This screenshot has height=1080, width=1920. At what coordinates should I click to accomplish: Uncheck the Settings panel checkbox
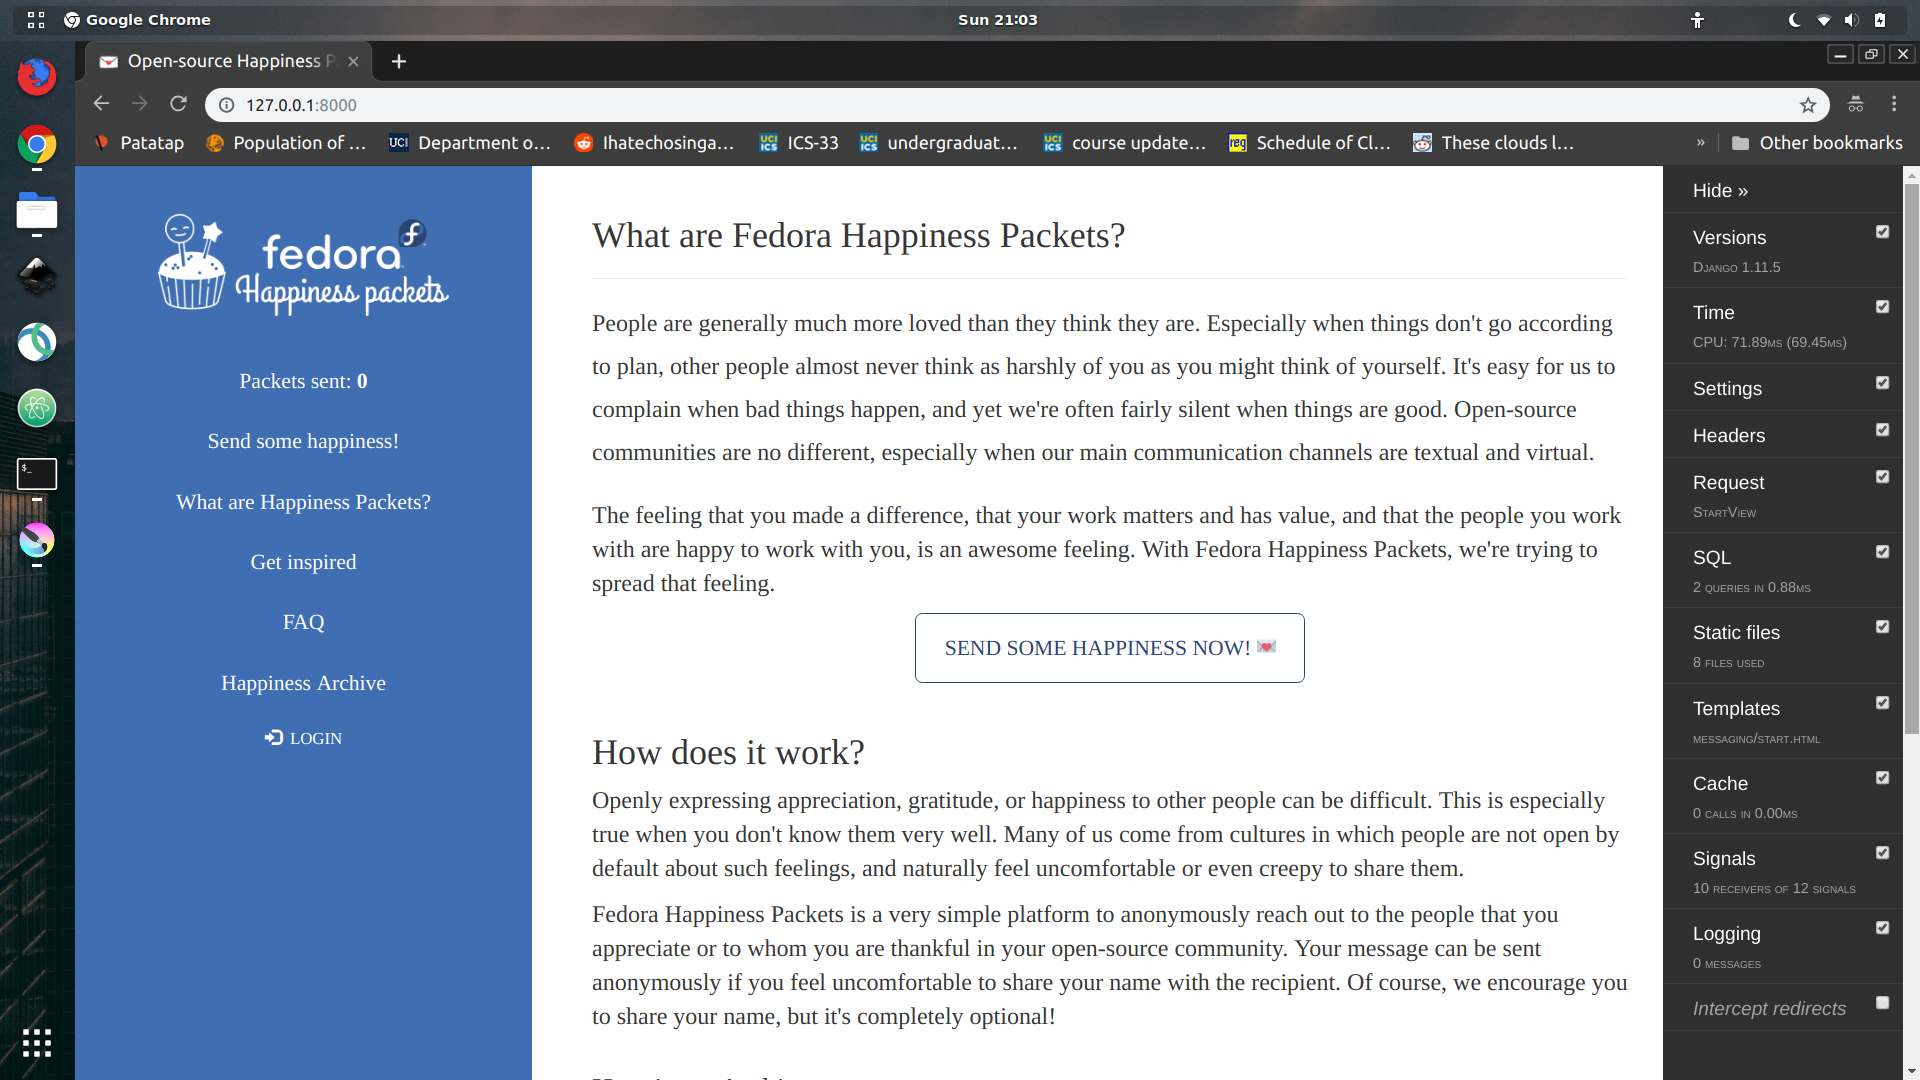(1883, 383)
